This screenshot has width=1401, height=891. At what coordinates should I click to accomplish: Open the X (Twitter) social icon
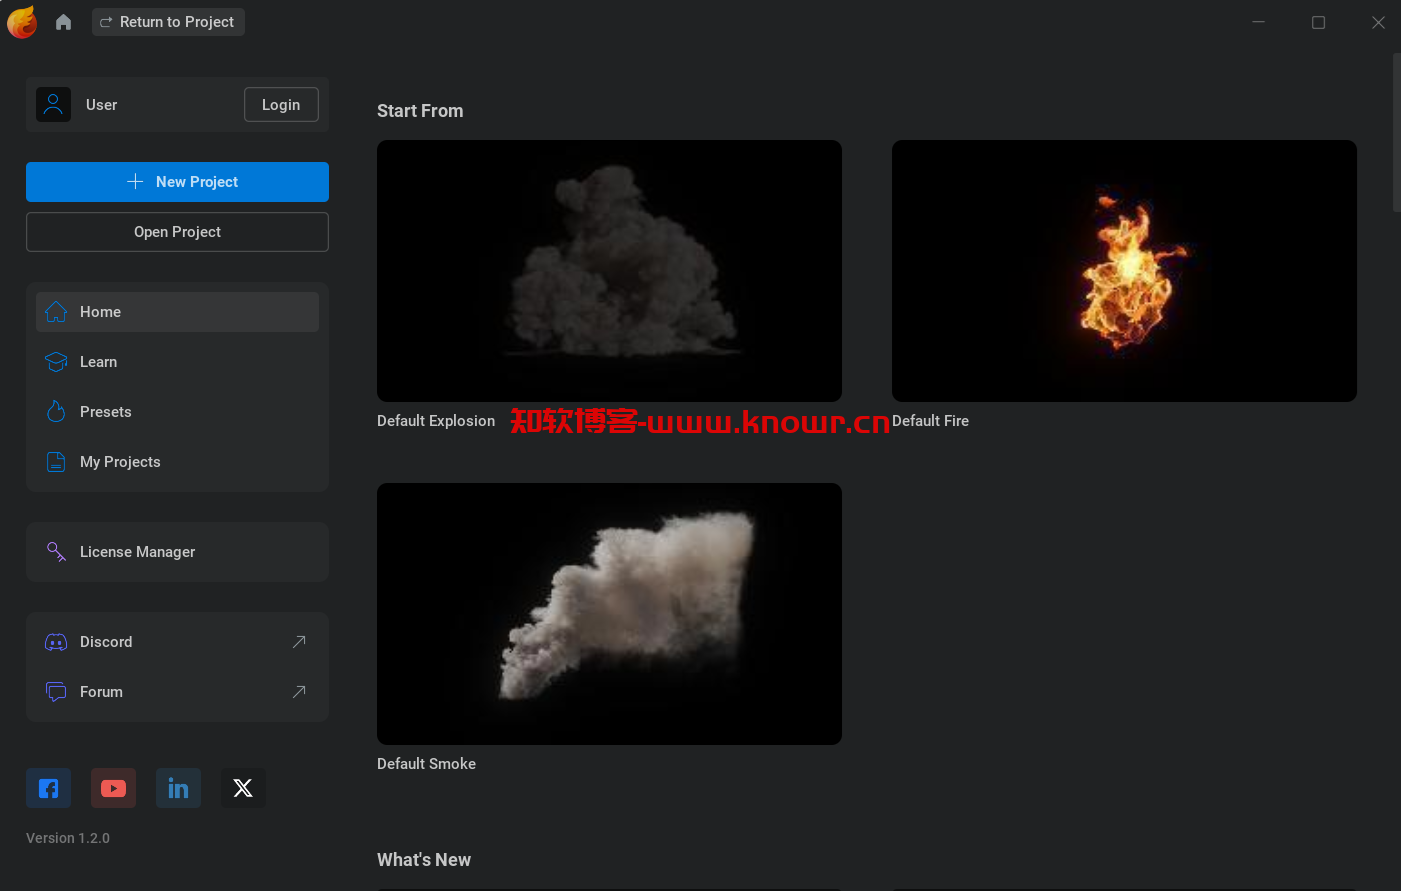pyautogui.click(x=243, y=788)
